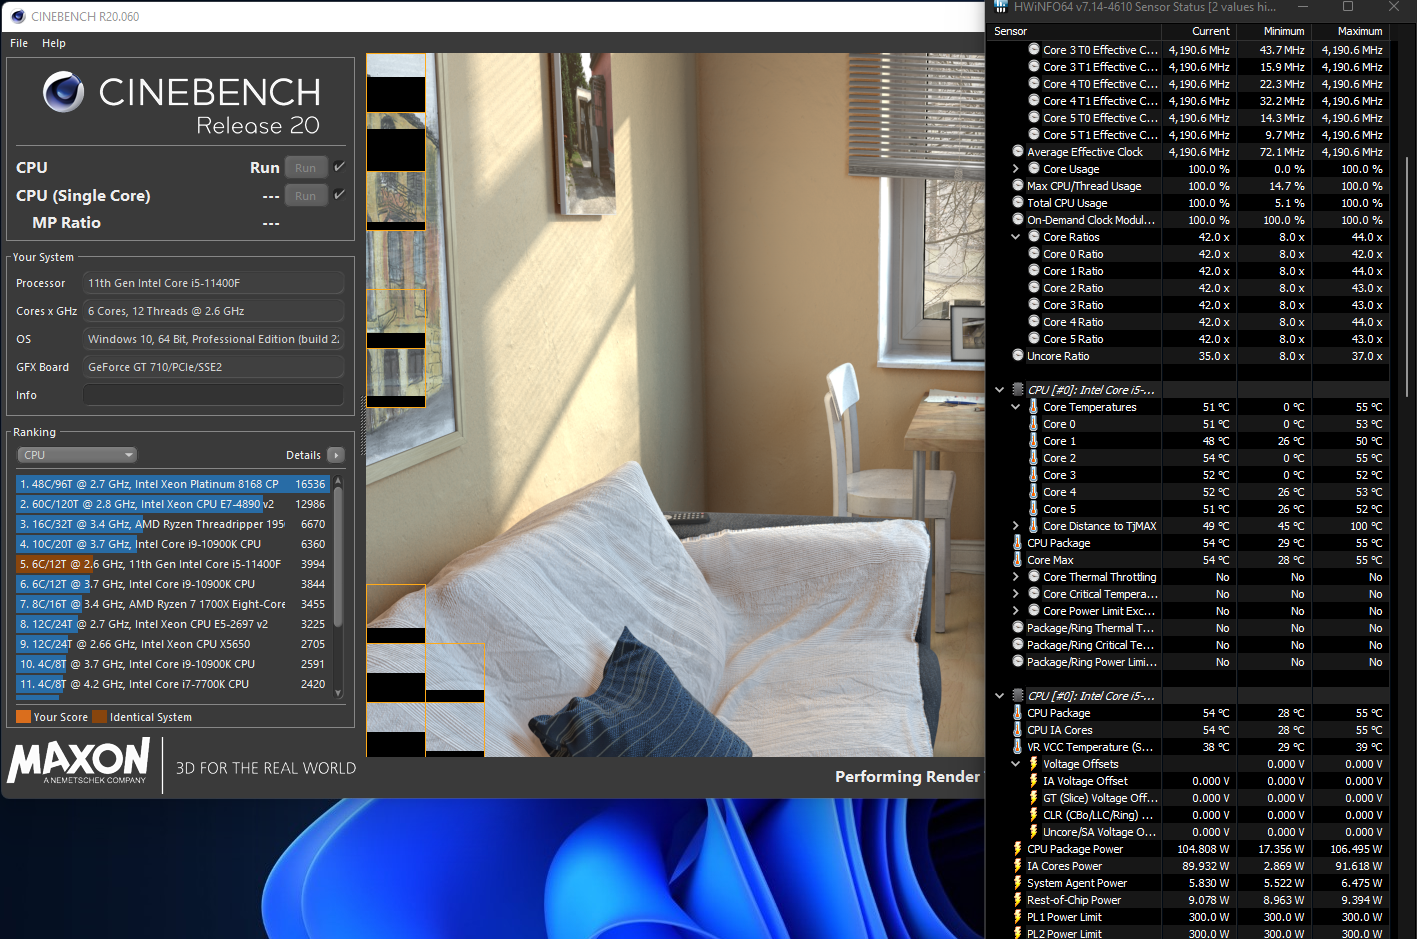Viewport: 1417px width, 939px height.
Task: Click the clock icon beside Core 5 T1 Effective Clock
Action: [x=1034, y=135]
